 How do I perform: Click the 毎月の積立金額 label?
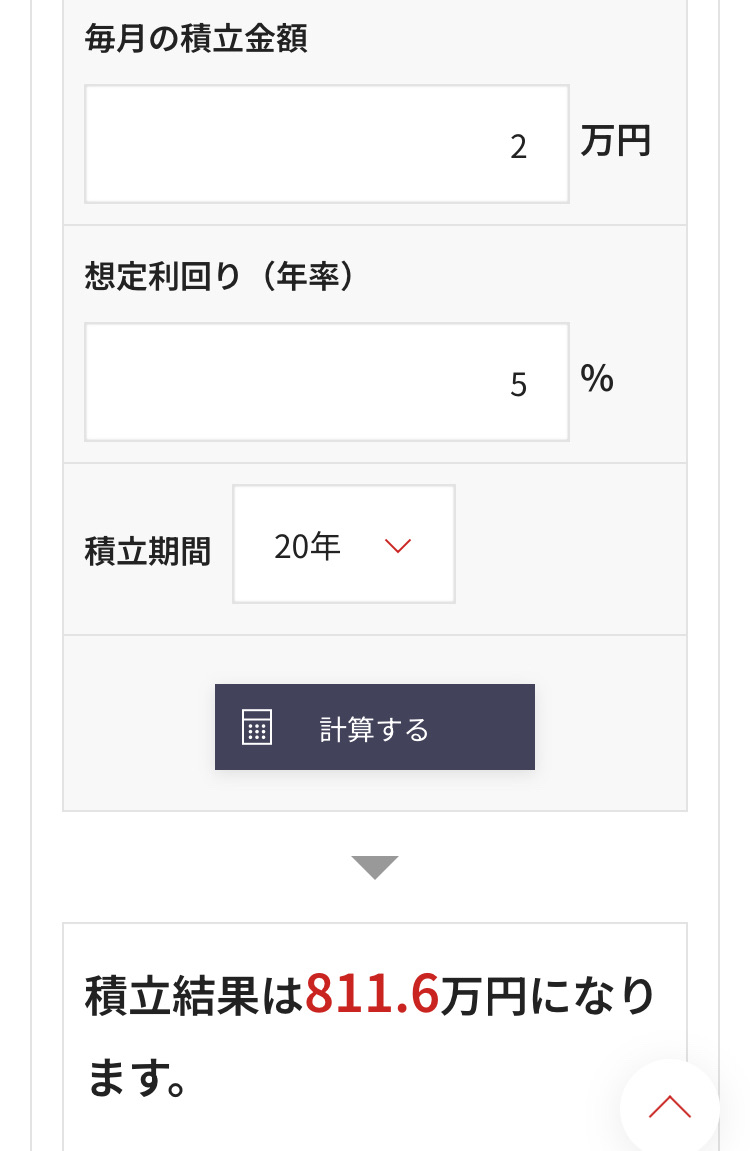pyautogui.click(x=196, y=40)
